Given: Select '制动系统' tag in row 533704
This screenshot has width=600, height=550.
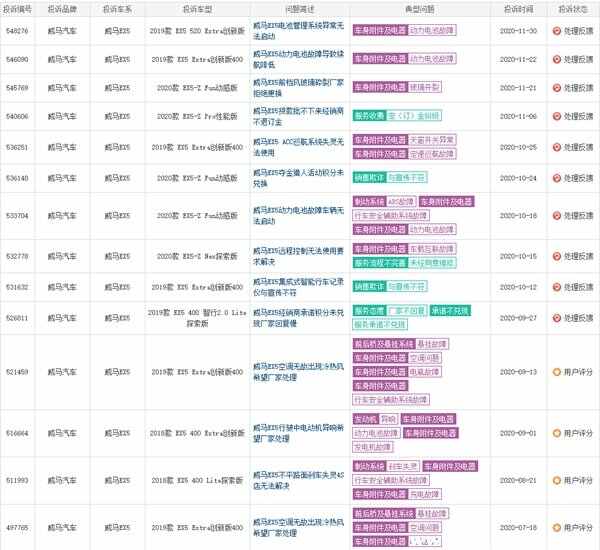Looking at the screenshot, I should click(x=369, y=202).
